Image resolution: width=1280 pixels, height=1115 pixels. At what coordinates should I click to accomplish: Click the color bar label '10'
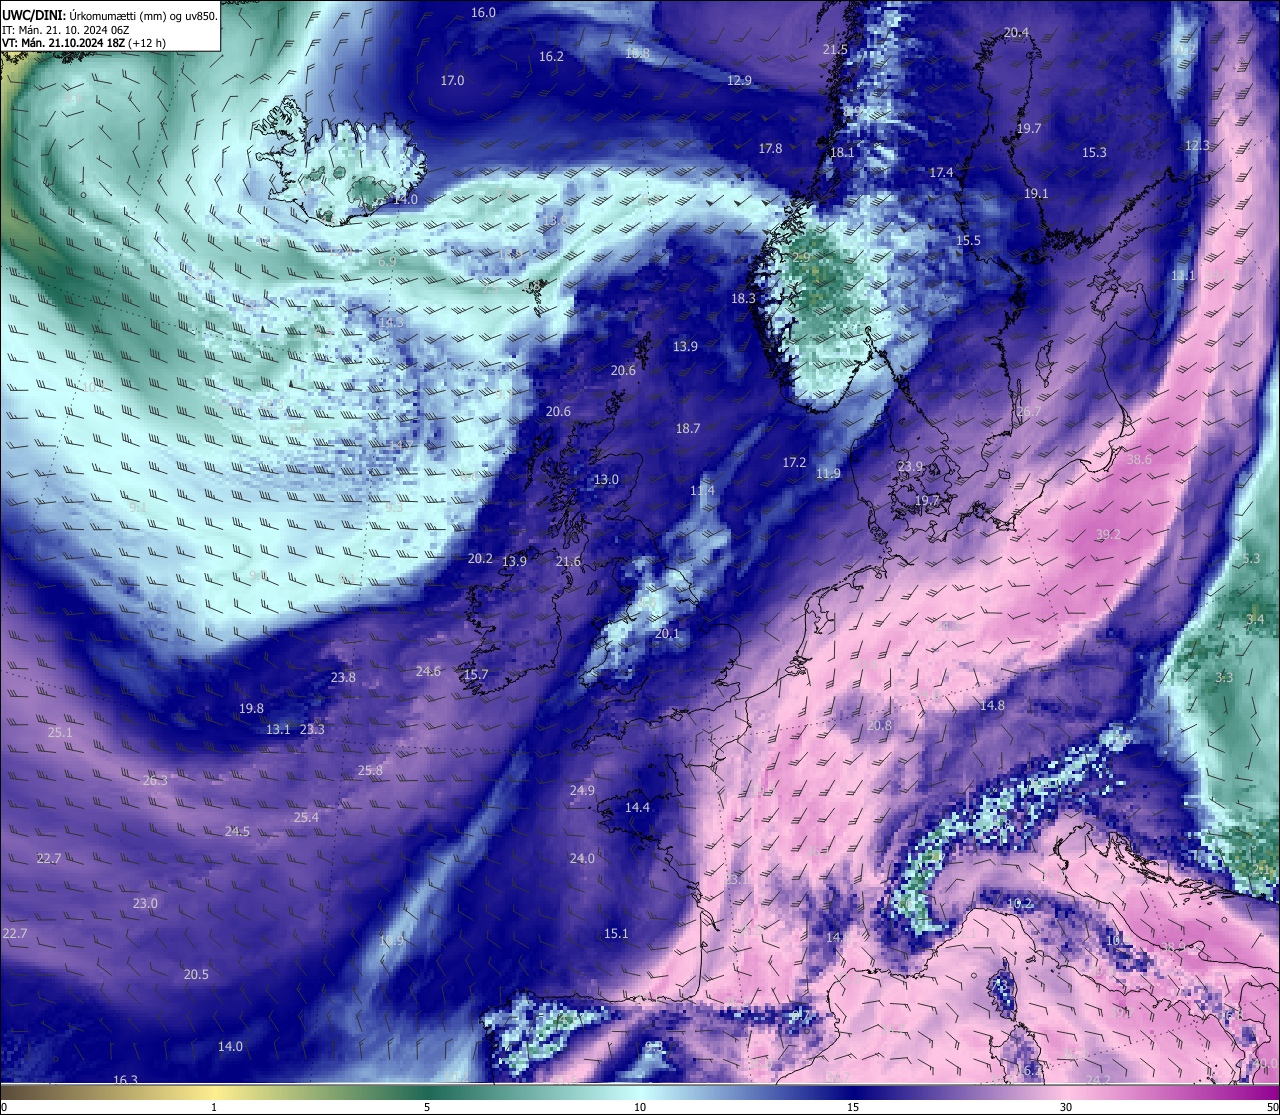(640, 1107)
